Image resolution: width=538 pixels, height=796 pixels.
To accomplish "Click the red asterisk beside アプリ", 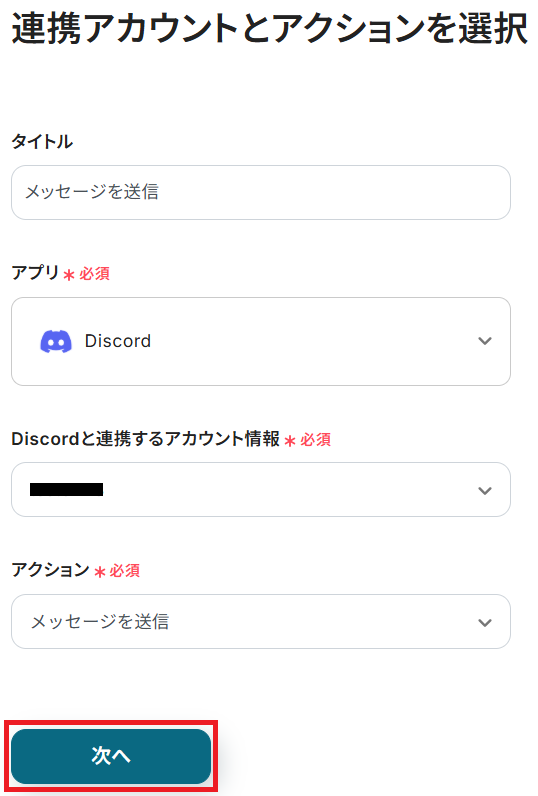I will coord(69,275).
